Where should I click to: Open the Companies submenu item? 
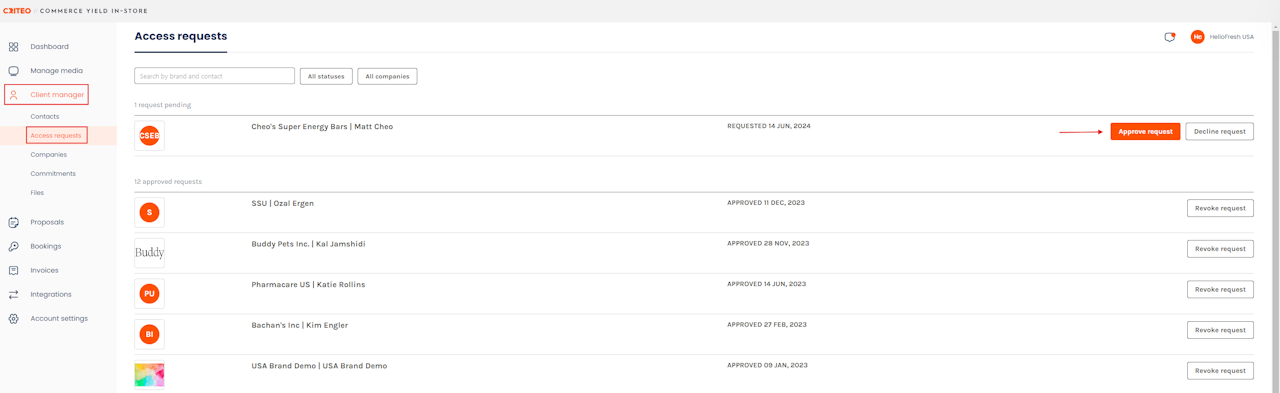pyautogui.click(x=49, y=155)
